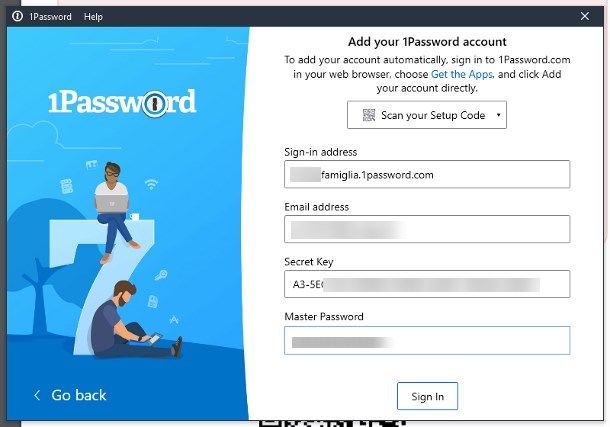
Task: Click the Wi-Fi icon in the illustration
Action: pos(151,184)
